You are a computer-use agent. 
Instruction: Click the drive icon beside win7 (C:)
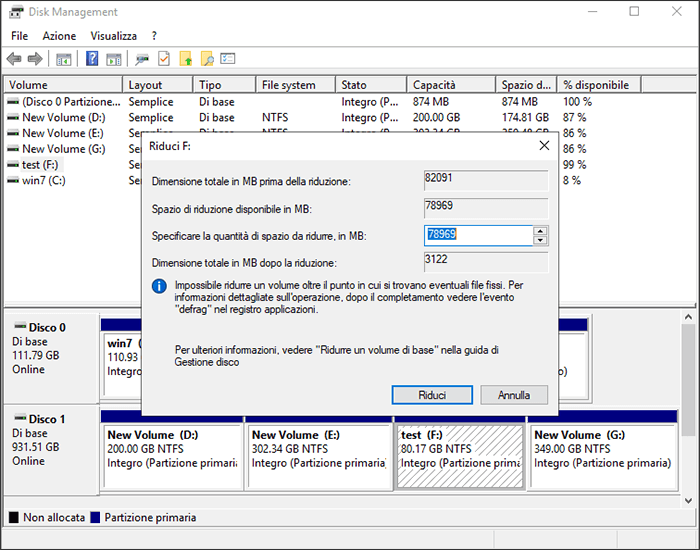13,180
